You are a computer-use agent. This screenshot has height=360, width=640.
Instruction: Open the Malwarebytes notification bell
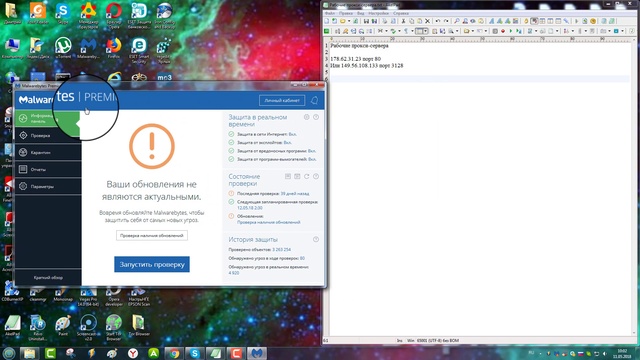pos(314,100)
